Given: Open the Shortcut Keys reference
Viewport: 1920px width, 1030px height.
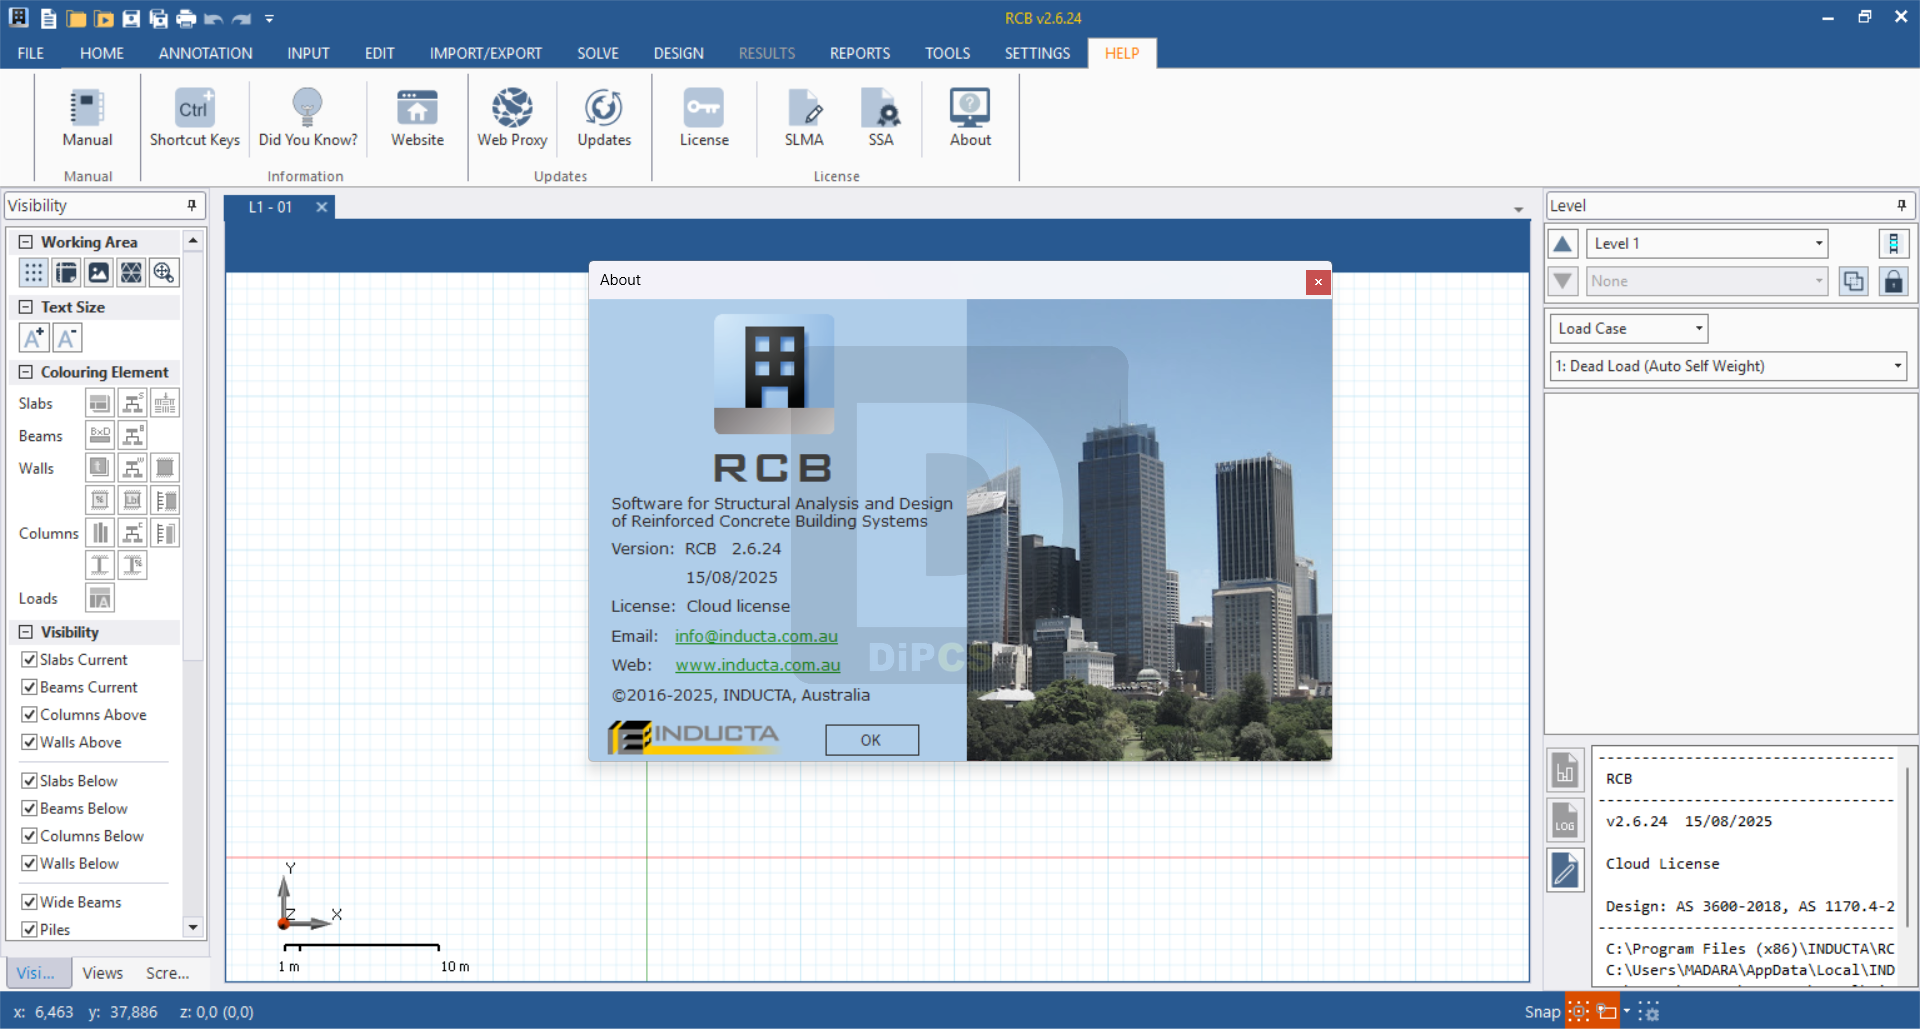Looking at the screenshot, I should pyautogui.click(x=194, y=118).
